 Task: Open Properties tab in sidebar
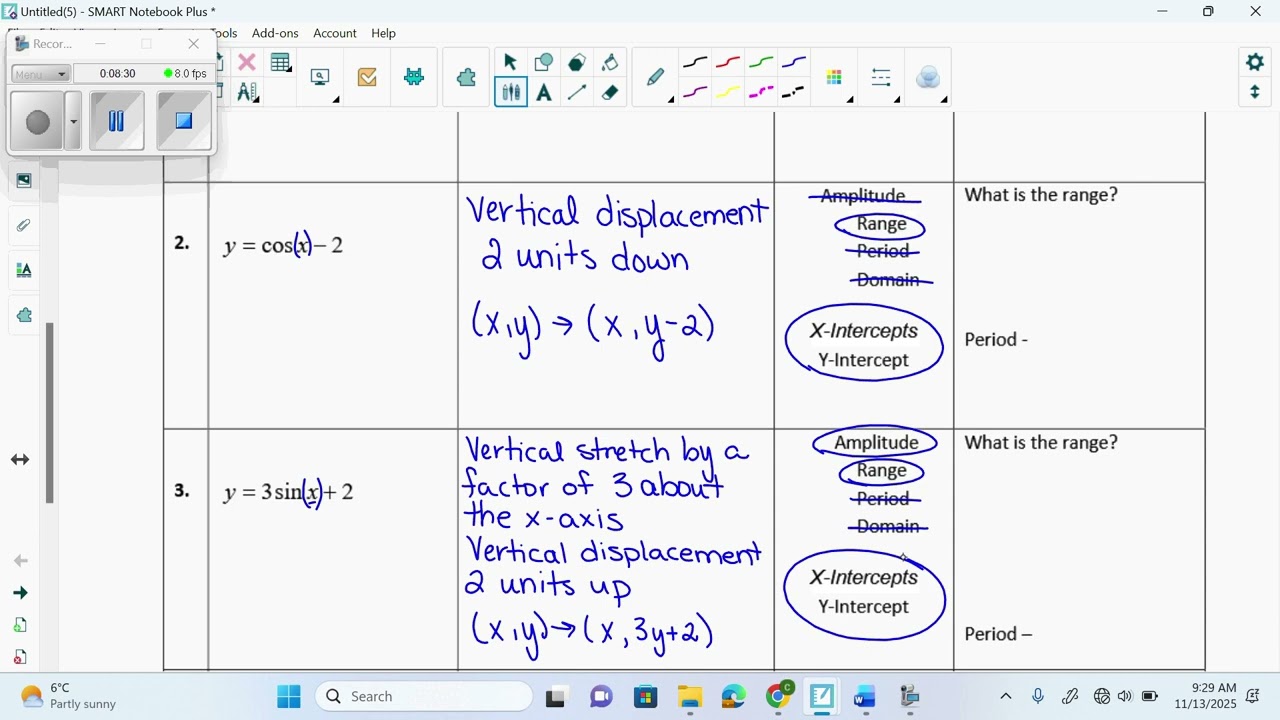click(24, 270)
